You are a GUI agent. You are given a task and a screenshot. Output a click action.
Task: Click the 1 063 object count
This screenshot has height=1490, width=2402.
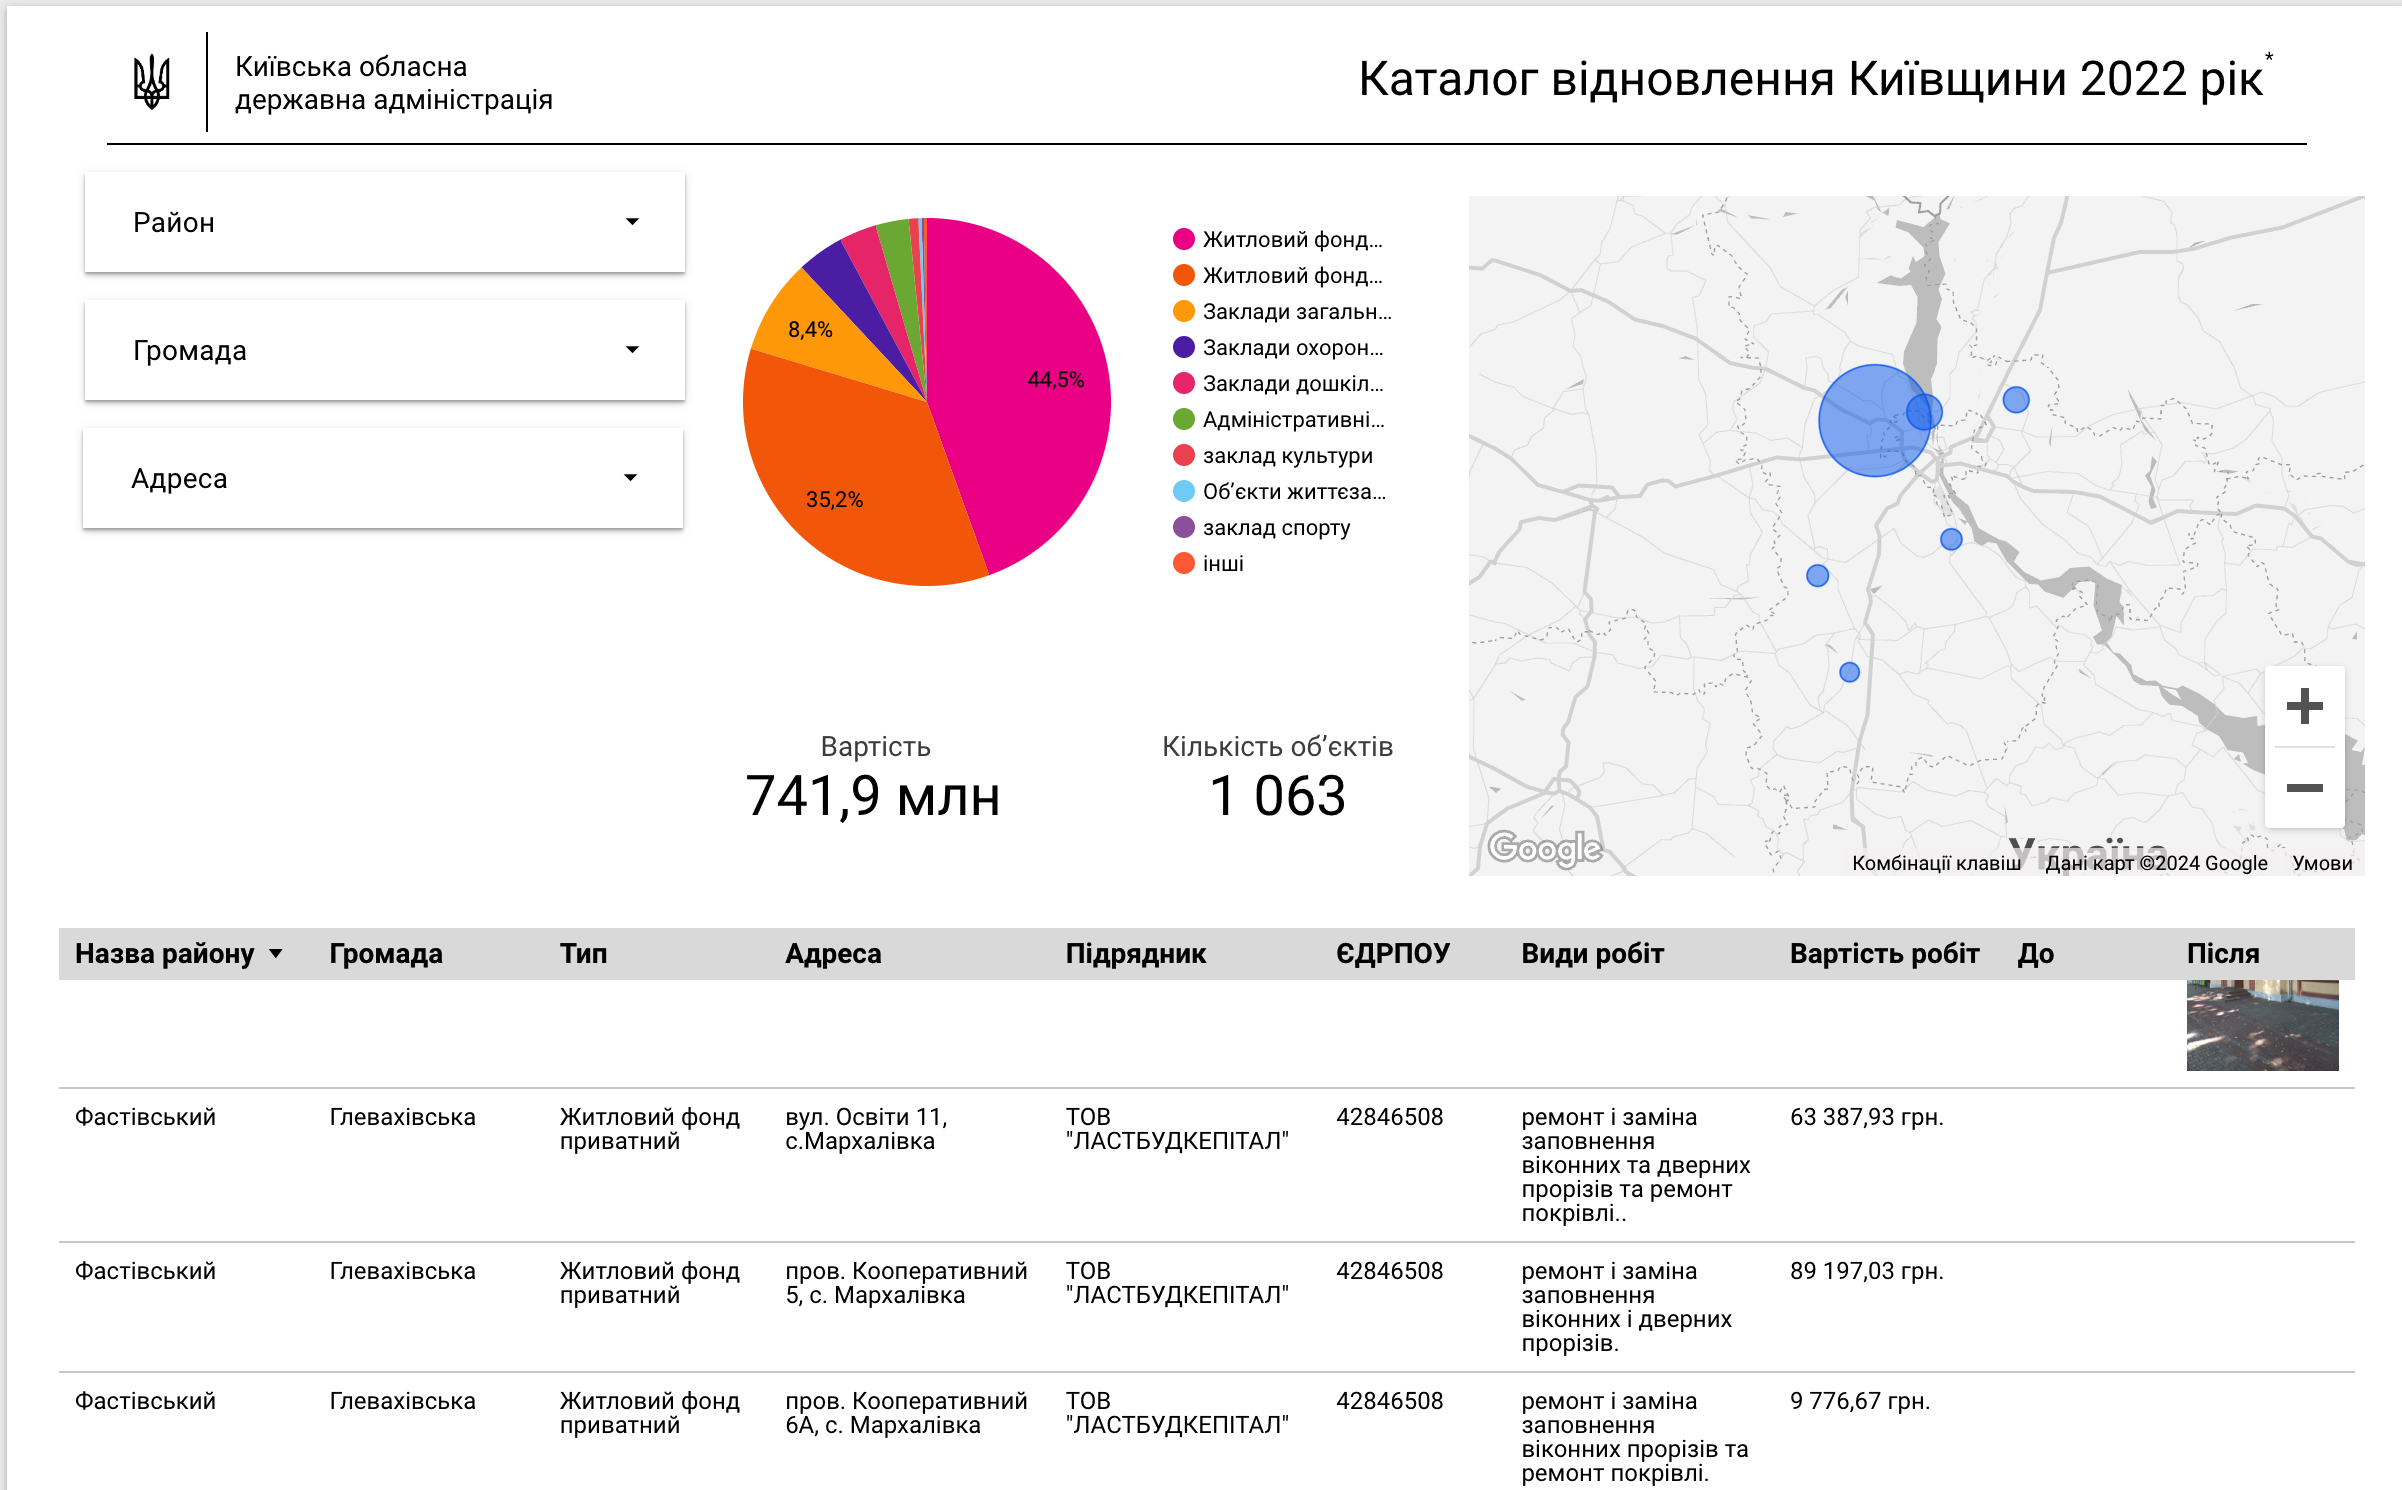tap(1277, 797)
